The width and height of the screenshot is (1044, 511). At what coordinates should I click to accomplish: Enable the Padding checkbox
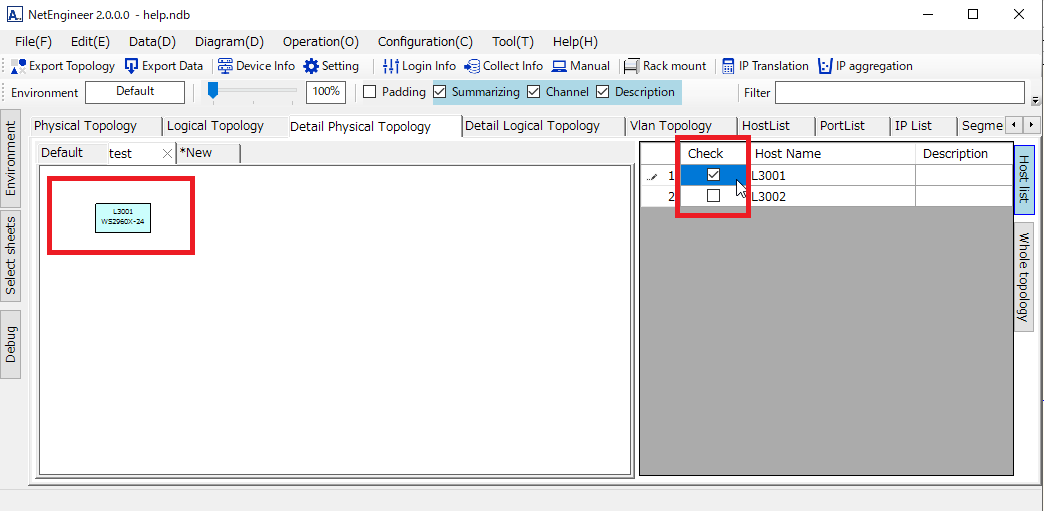369,92
